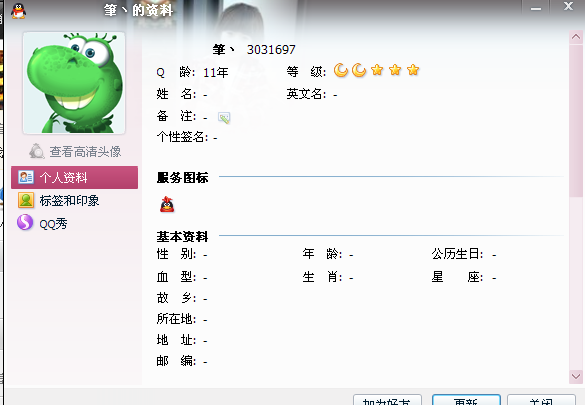Click the 服务图标 section heading
Screen dimensions: 585x405
pyautogui.click(x=182, y=178)
